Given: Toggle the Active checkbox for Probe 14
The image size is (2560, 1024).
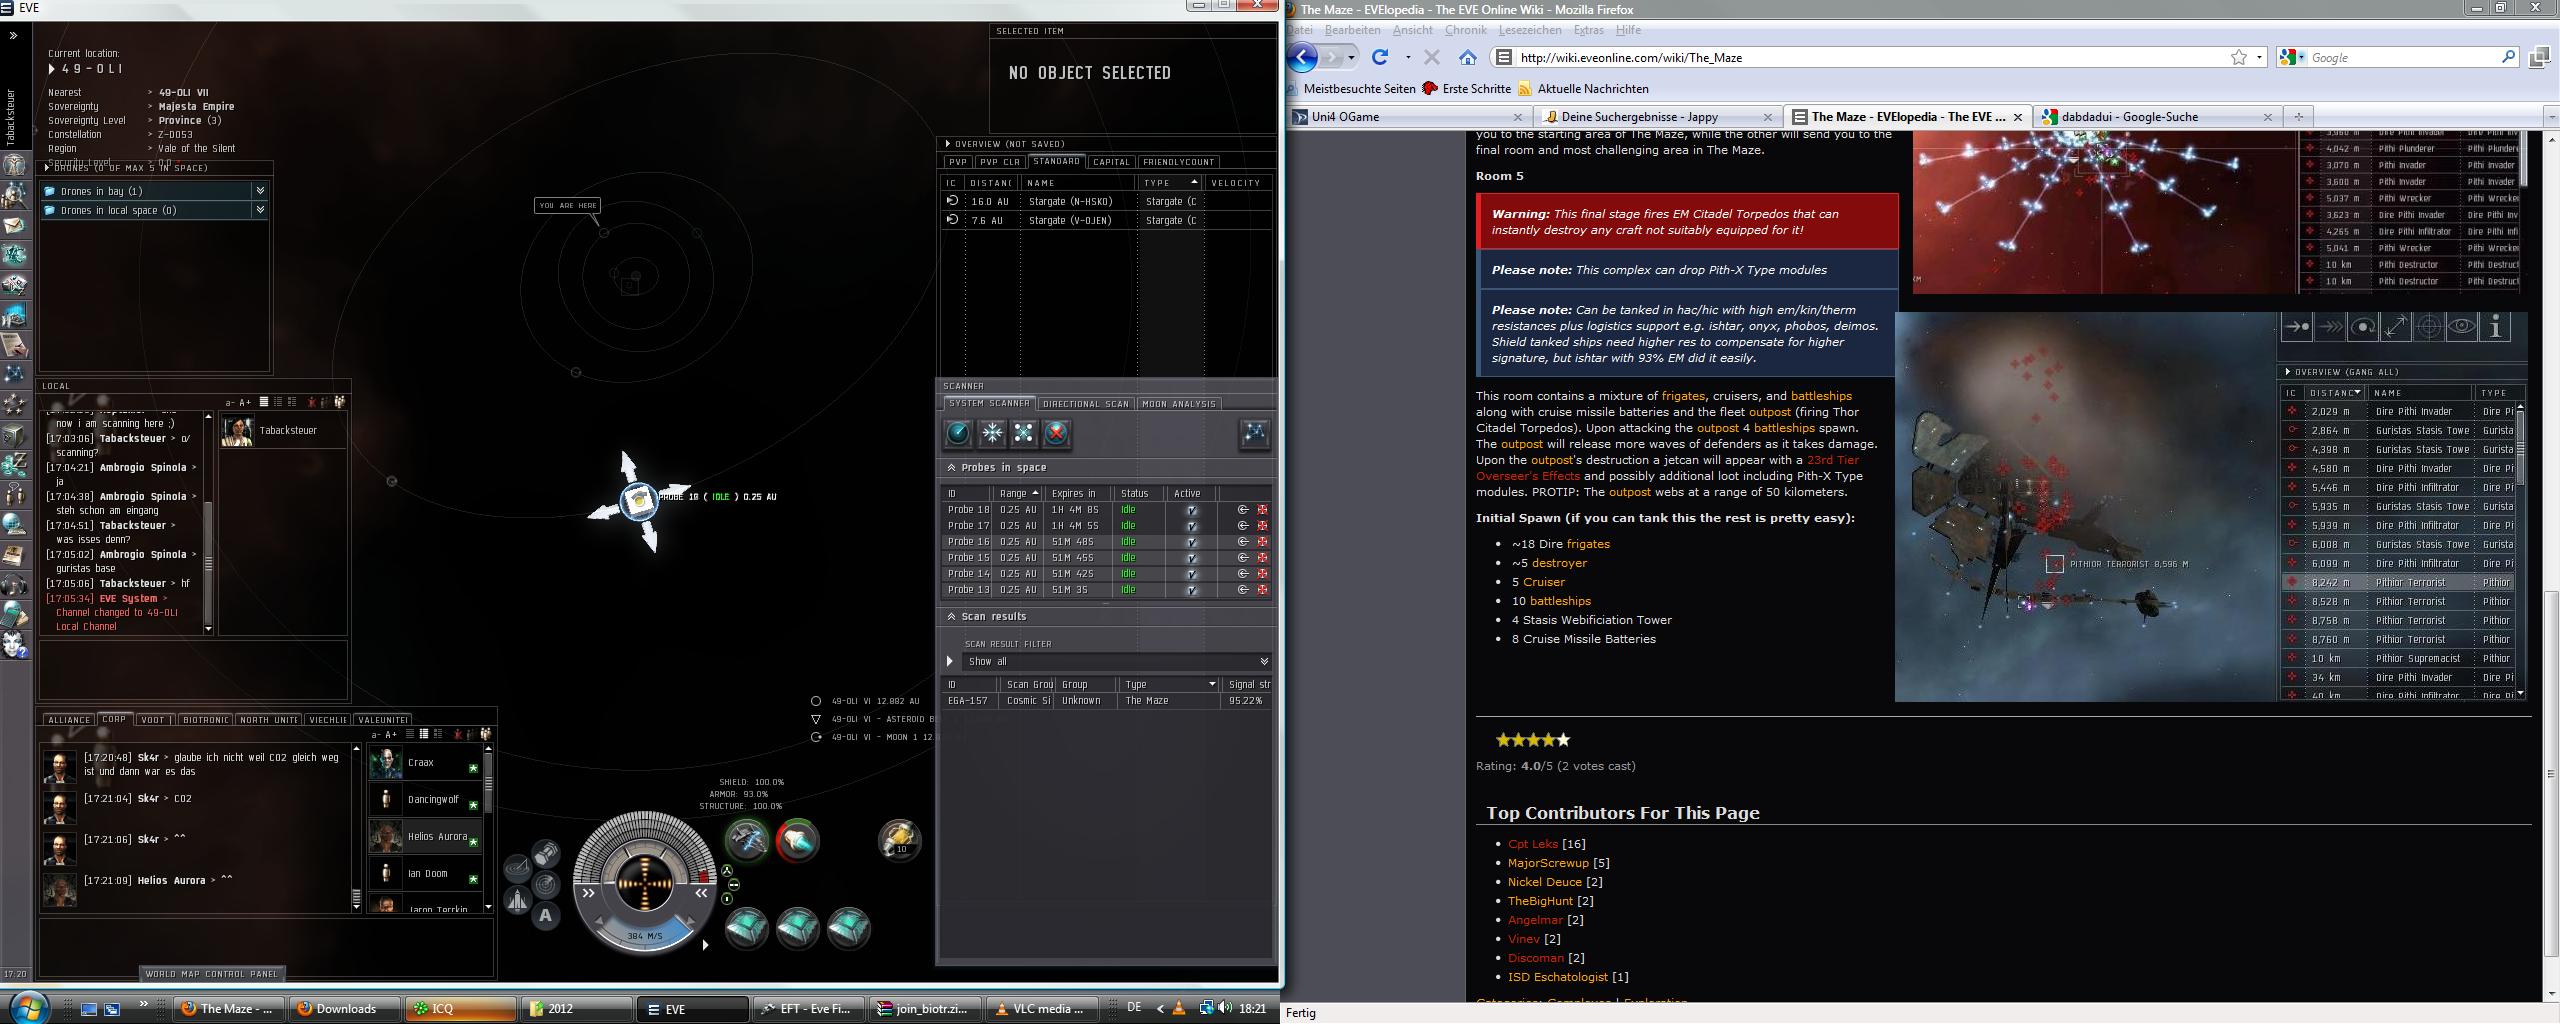Looking at the screenshot, I should click(1191, 574).
